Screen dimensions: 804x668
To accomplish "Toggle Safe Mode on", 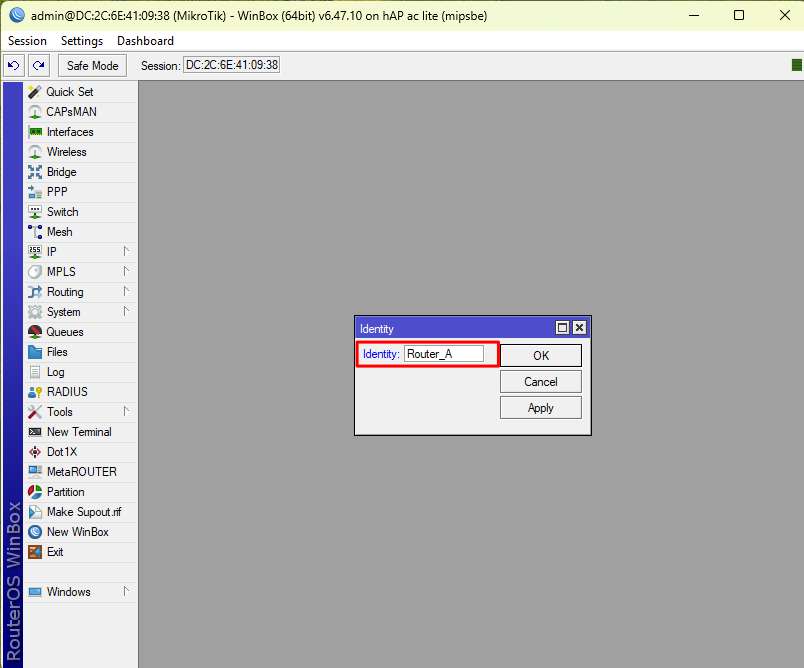I will (92, 65).
